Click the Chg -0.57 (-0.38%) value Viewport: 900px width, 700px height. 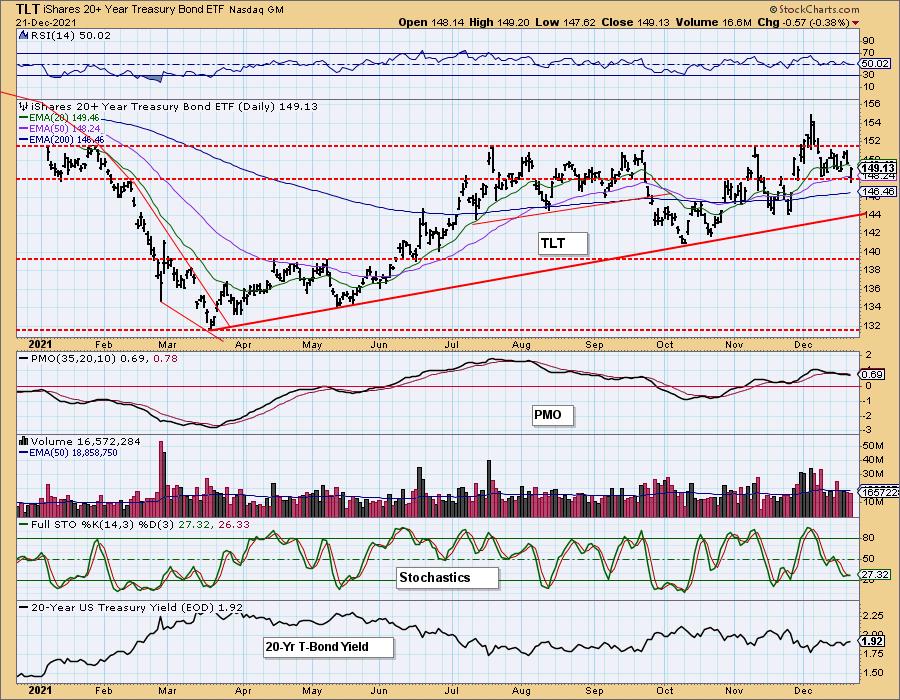click(x=804, y=22)
